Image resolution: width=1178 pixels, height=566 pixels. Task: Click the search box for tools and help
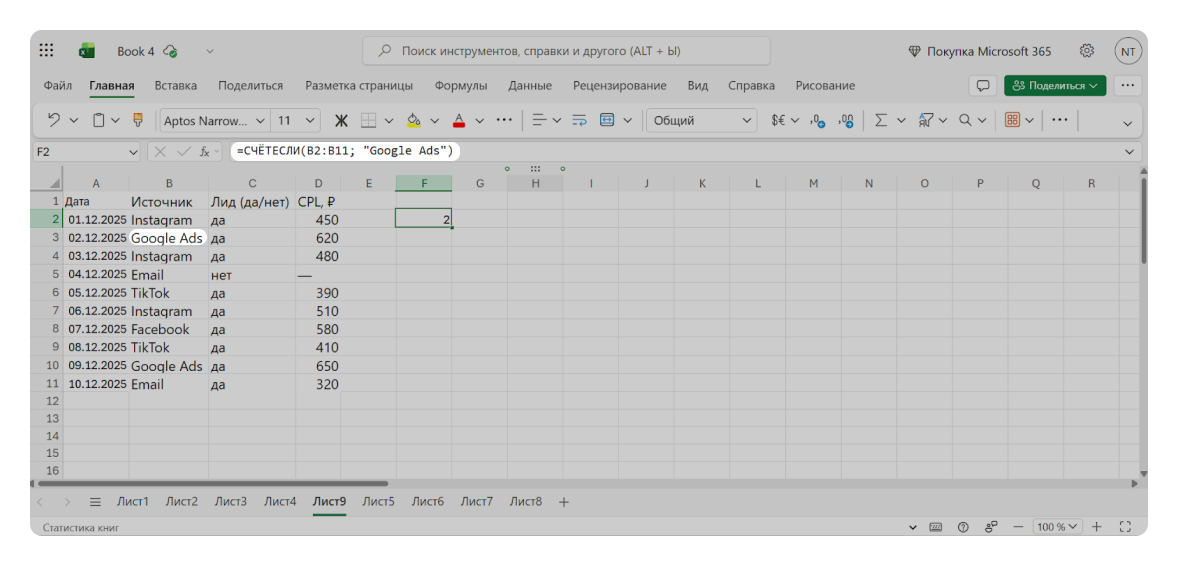coord(566,51)
